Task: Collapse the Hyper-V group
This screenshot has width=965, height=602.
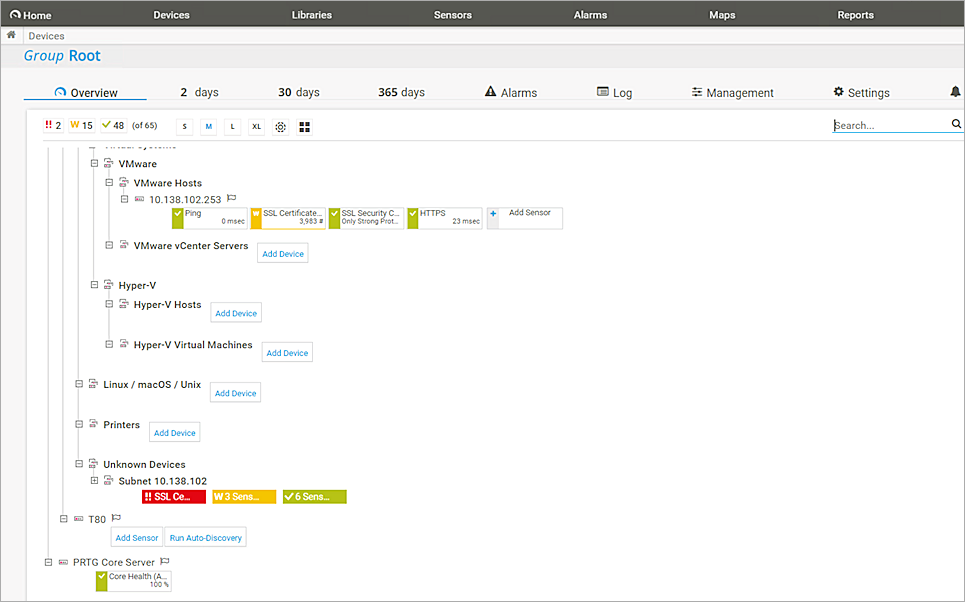Action: (94, 285)
